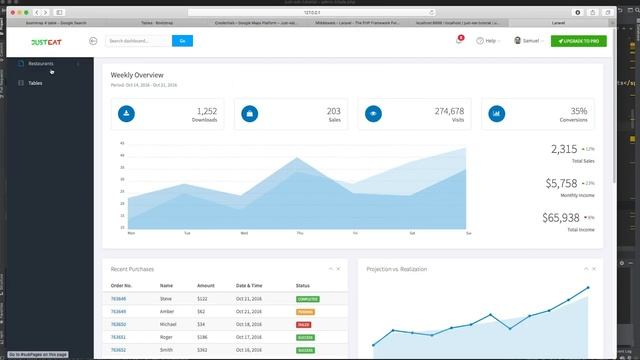The image size is (640, 360).
Task: Click the Weekly Overview heading
Action: [x=137, y=75]
